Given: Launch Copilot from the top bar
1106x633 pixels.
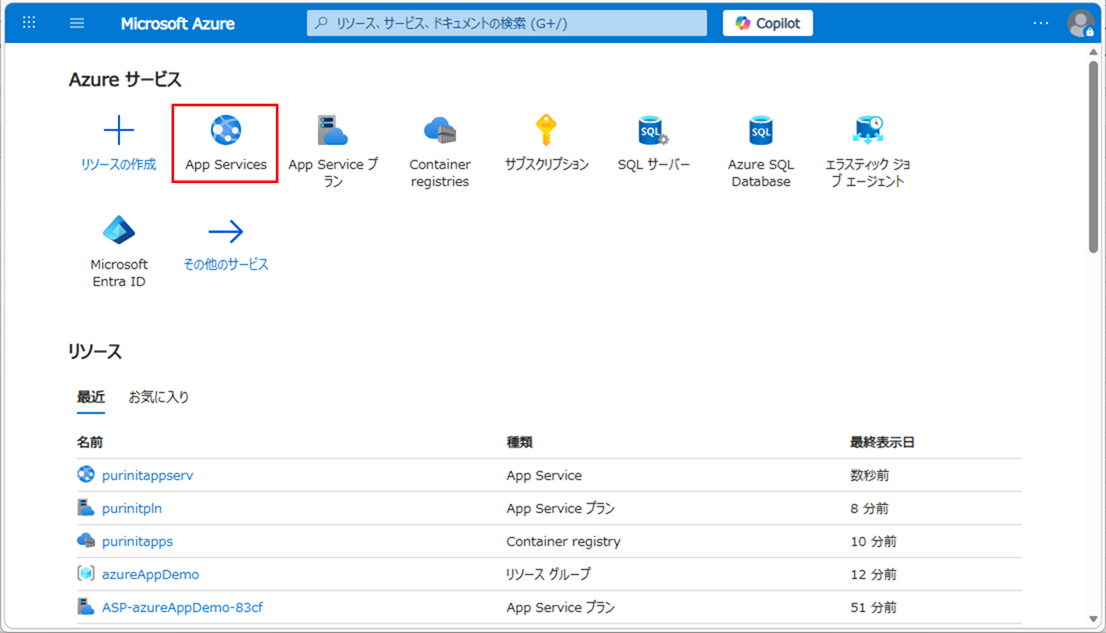Looking at the screenshot, I should click(x=767, y=22).
